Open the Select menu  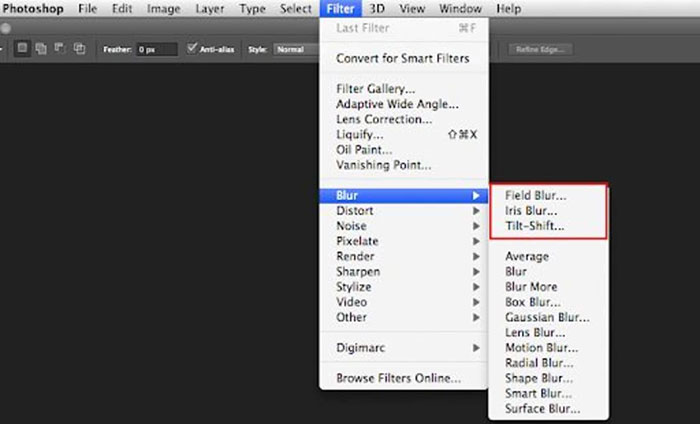[296, 8]
